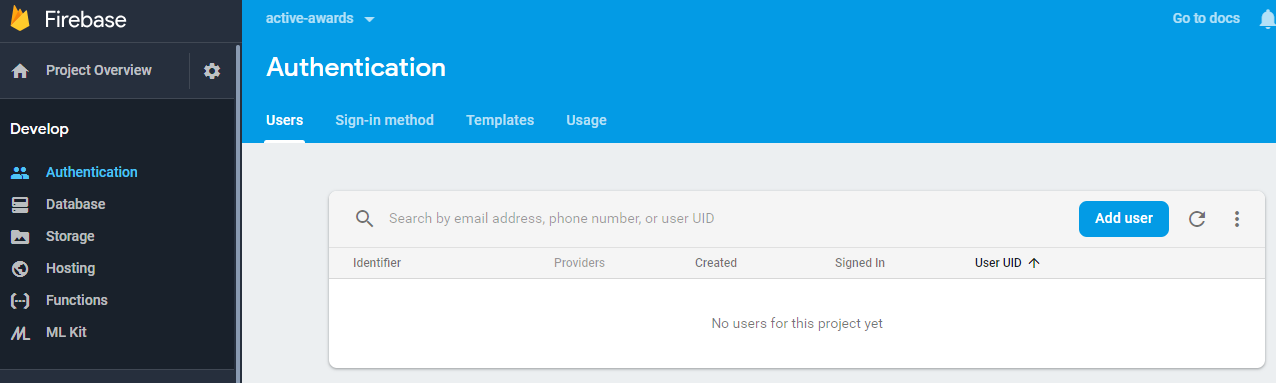Select Database in the sidebar
Screen dimensions: 1276x383
tap(75, 204)
